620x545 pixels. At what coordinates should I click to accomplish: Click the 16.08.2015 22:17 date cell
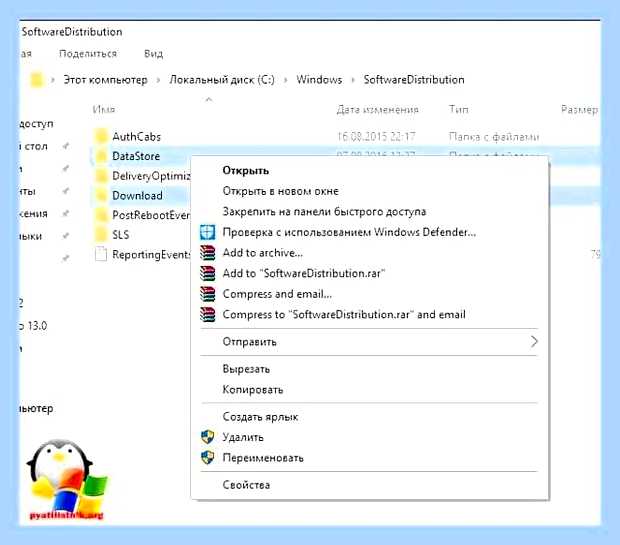point(376,136)
